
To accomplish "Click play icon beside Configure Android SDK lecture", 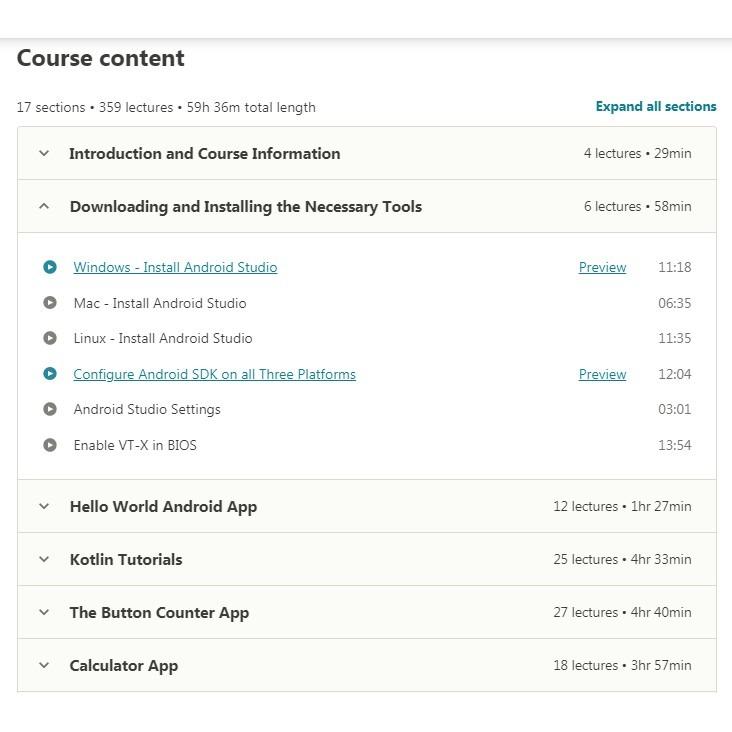I will pyautogui.click(x=50, y=374).
